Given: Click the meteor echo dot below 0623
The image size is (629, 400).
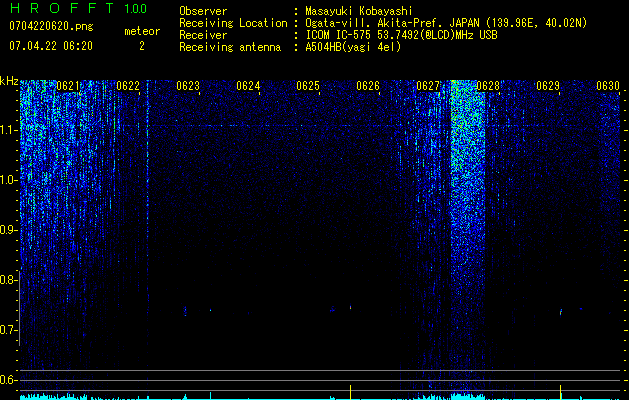Looking at the screenshot, I should coord(185,311).
